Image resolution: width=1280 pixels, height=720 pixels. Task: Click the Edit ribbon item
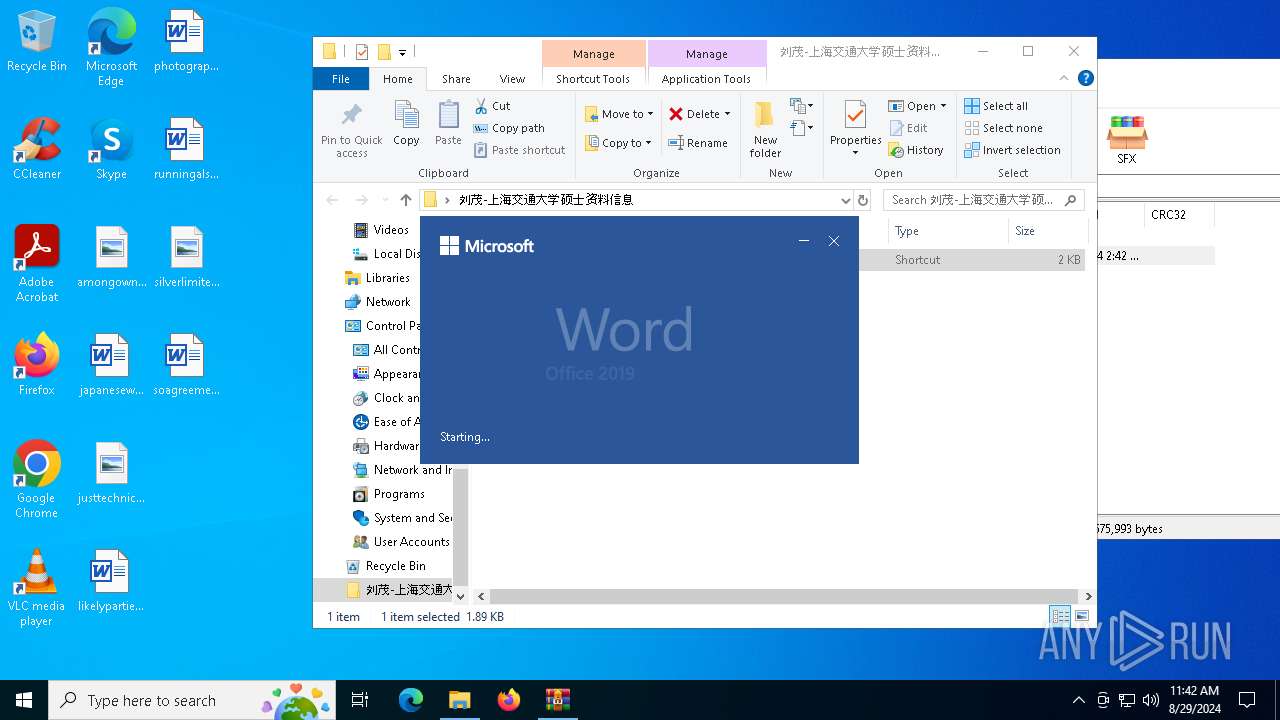(x=908, y=128)
